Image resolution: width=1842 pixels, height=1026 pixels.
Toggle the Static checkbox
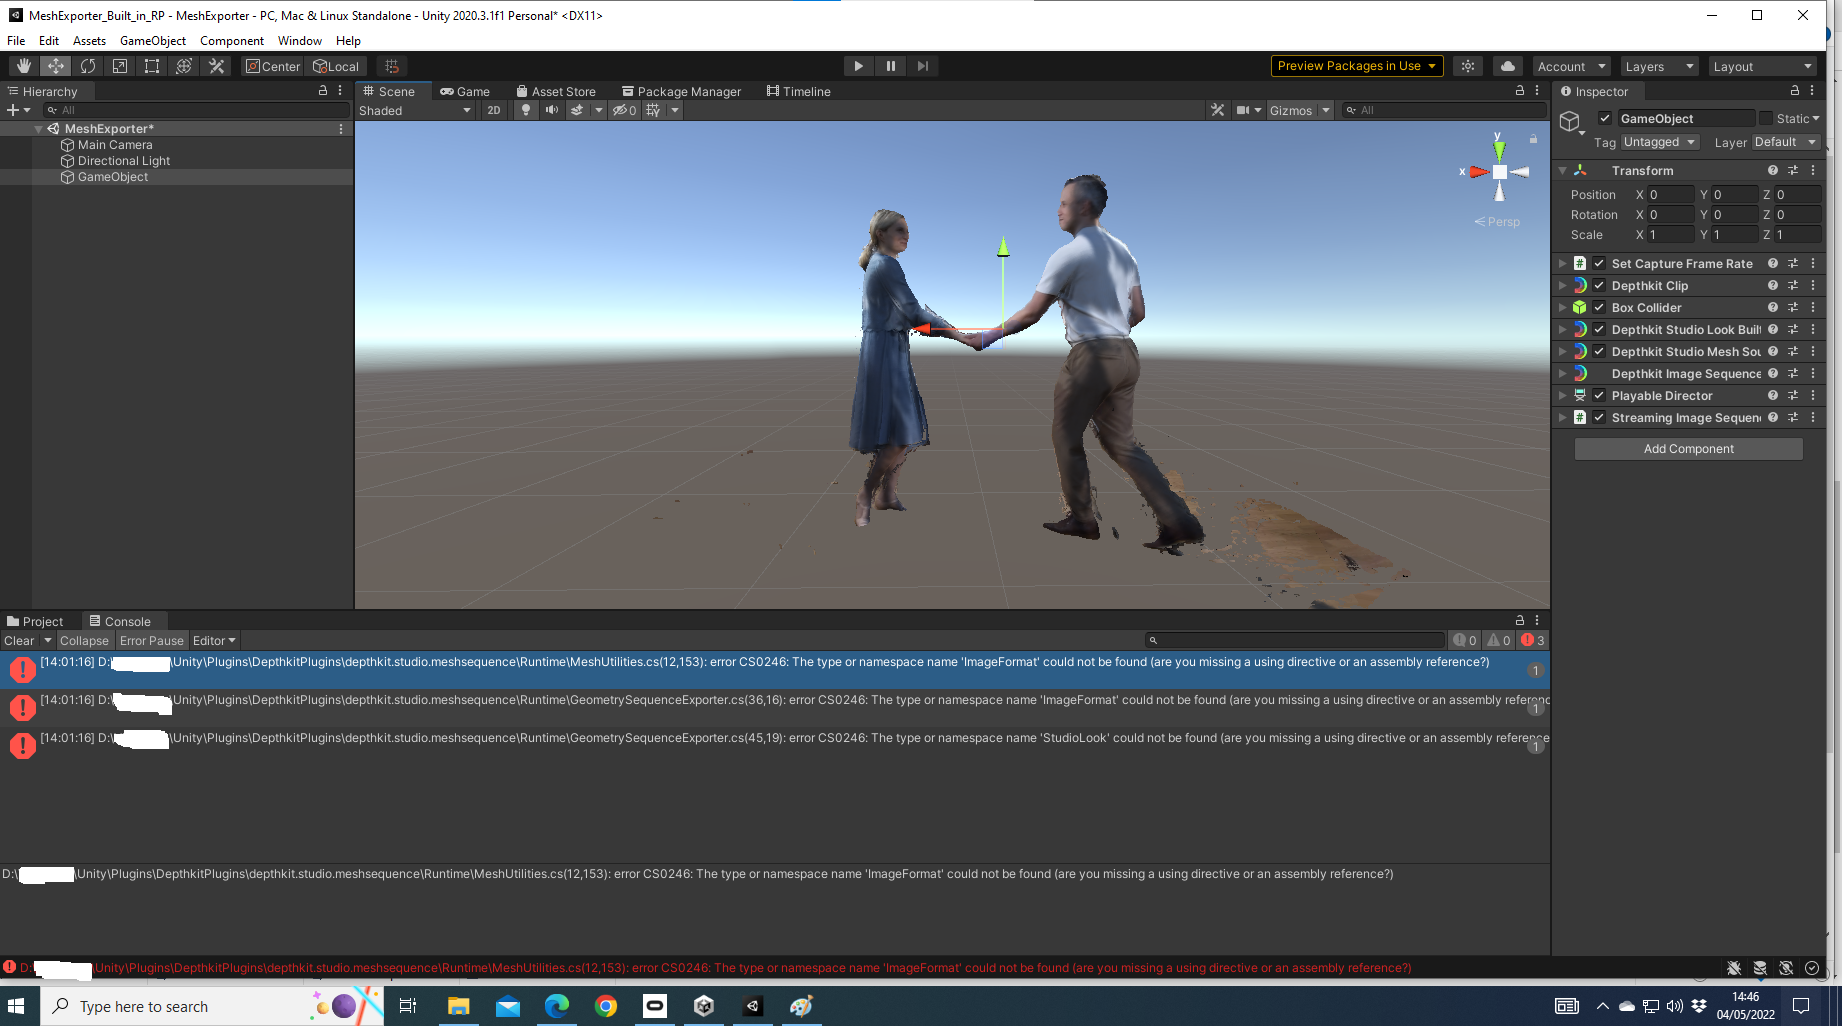tap(1766, 118)
